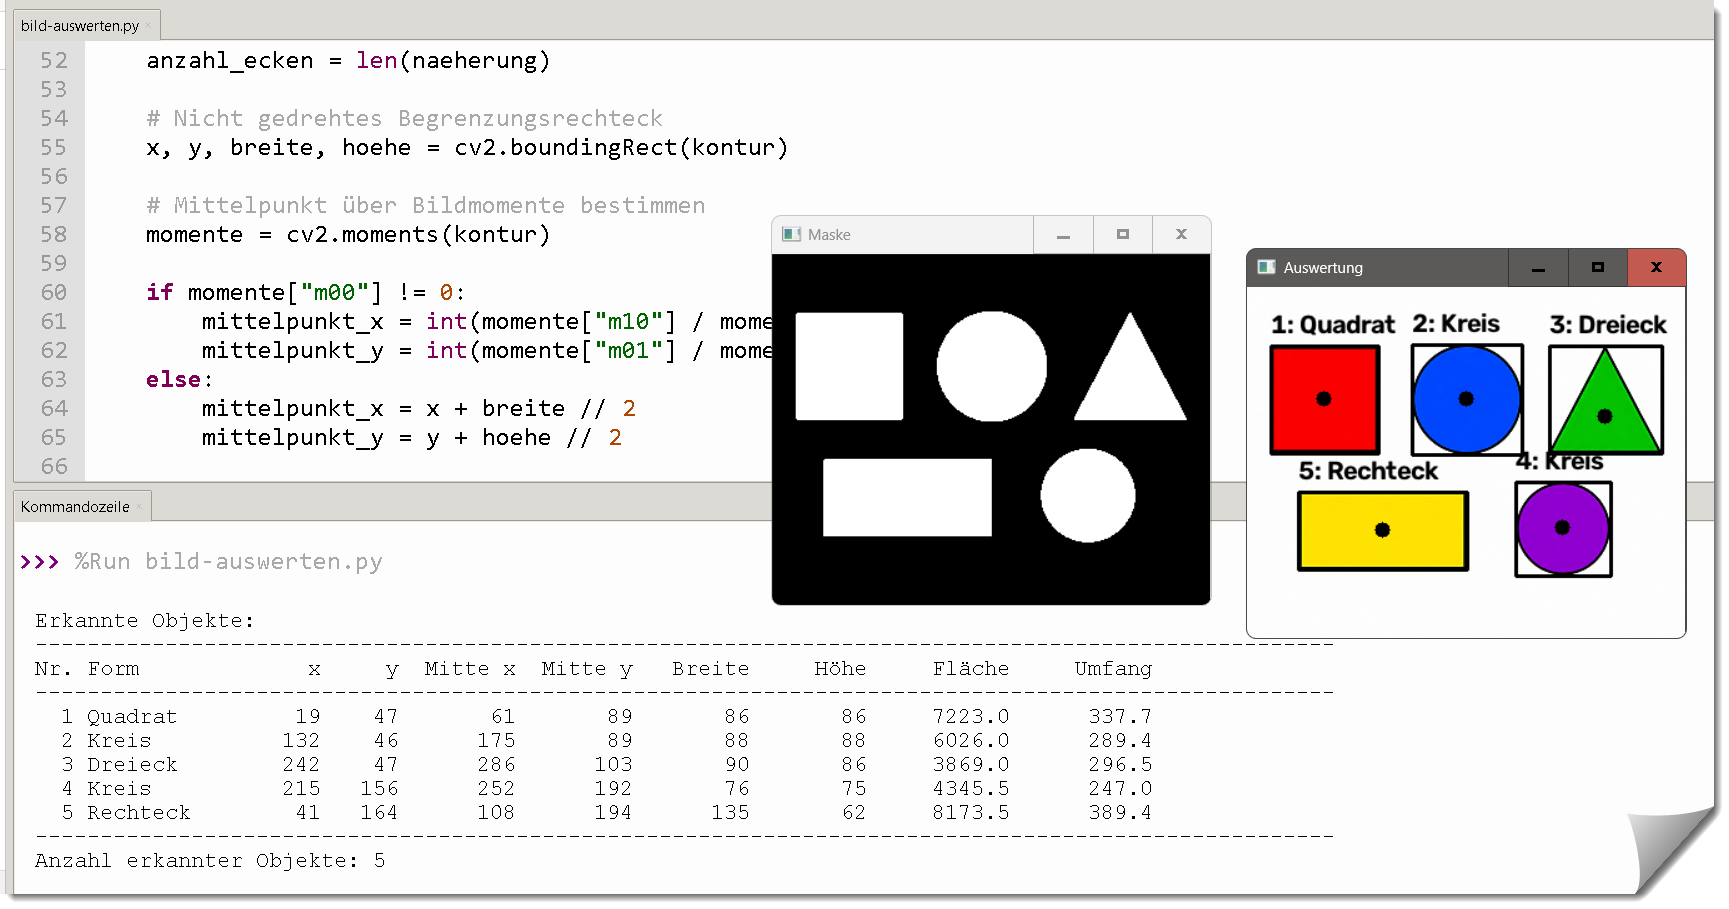This screenshot has height=909, width=1729.
Task: Select the bild-auswerten.py editor tab
Action: point(86,26)
